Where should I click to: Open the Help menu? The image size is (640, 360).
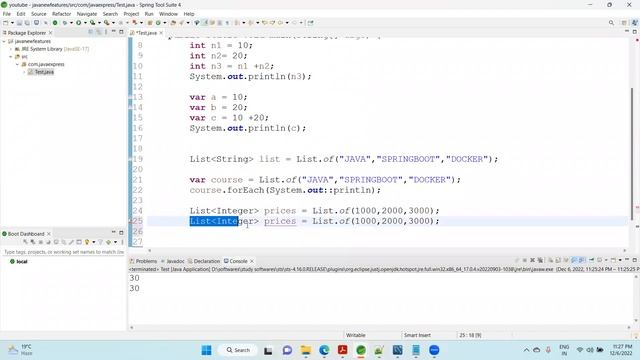pyautogui.click(x=189, y=14)
